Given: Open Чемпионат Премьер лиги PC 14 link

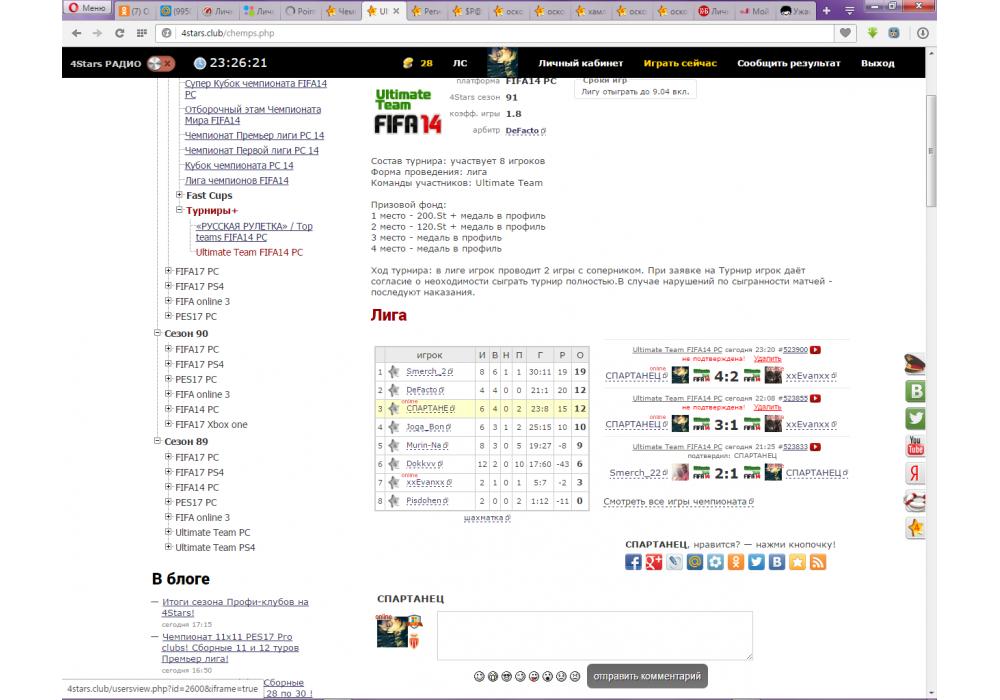Looking at the screenshot, I should [x=254, y=135].
